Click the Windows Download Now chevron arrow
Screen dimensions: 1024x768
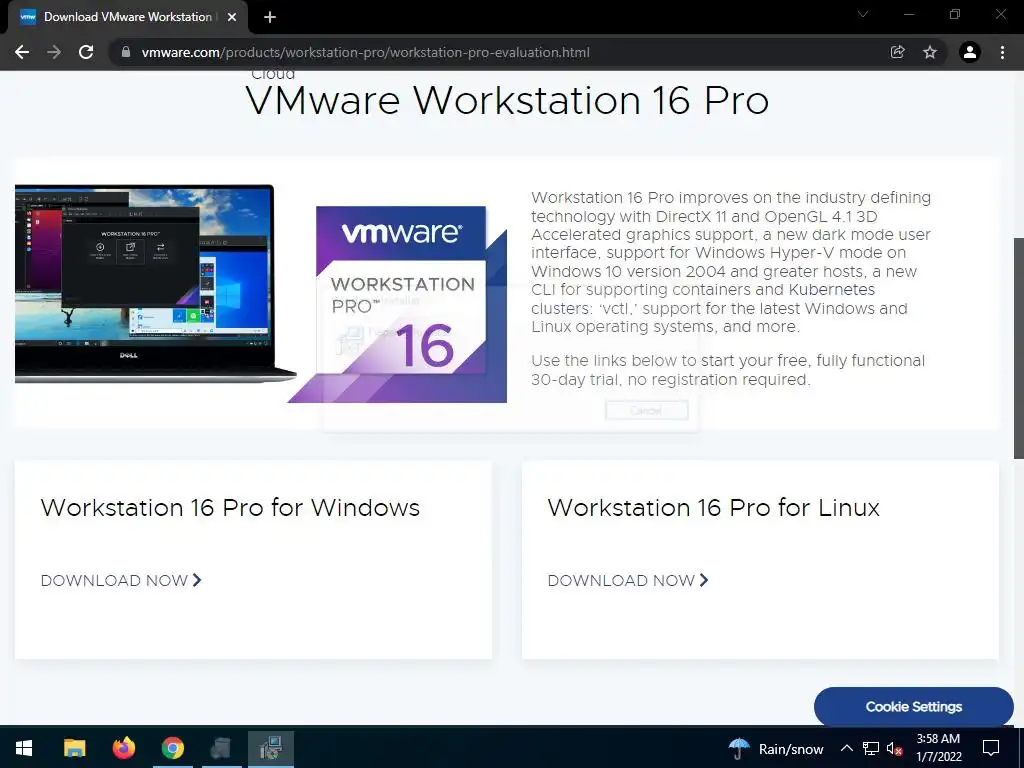click(x=197, y=580)
